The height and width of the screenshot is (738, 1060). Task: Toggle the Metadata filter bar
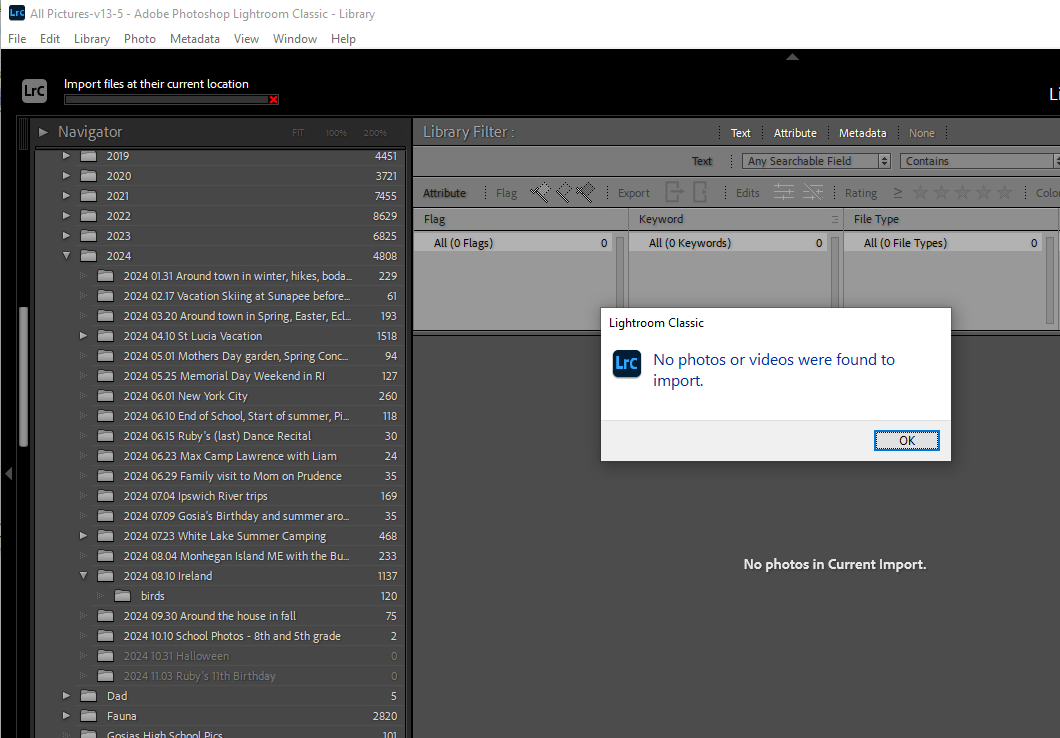point(862,132)
